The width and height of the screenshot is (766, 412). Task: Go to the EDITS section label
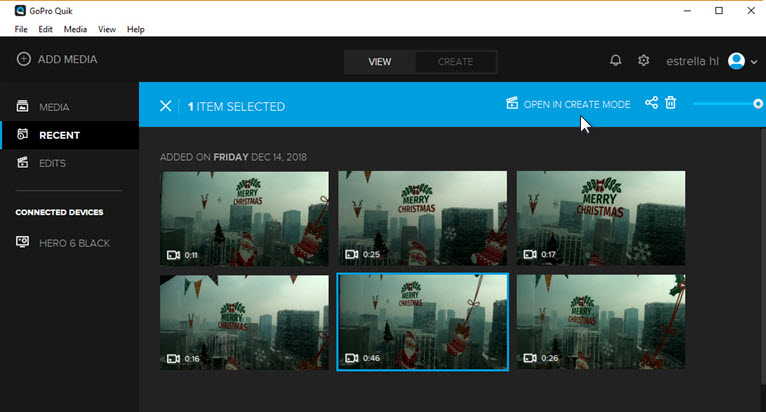pos(52,163)
